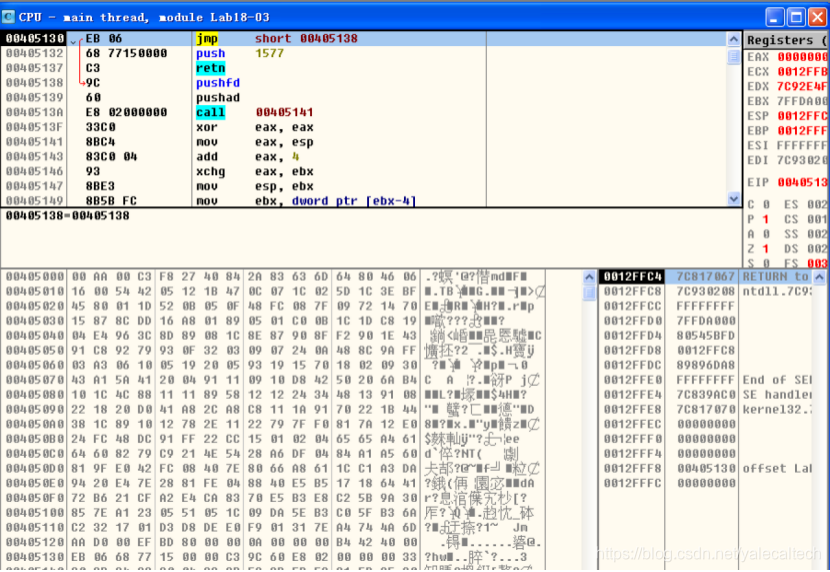The width and height of the screenshot is (830, 572).
Task: Select dump address 00405120
Action: click(35, 542)
